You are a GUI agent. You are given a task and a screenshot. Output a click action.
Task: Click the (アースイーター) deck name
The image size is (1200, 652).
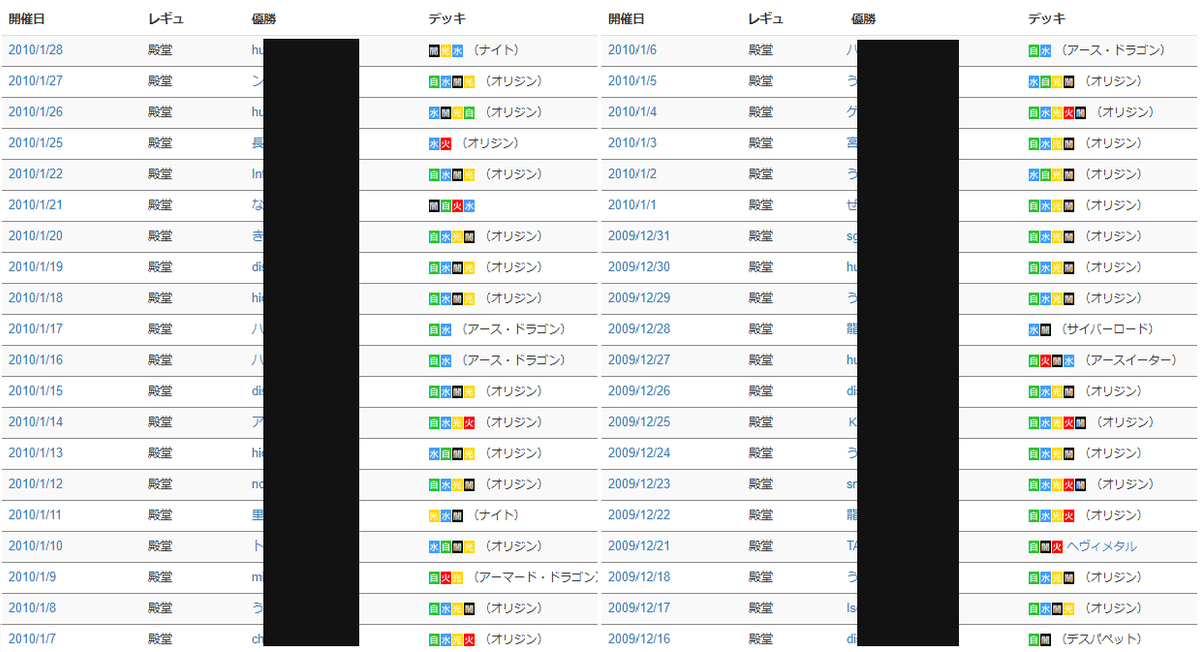[x=1131, y=360]
